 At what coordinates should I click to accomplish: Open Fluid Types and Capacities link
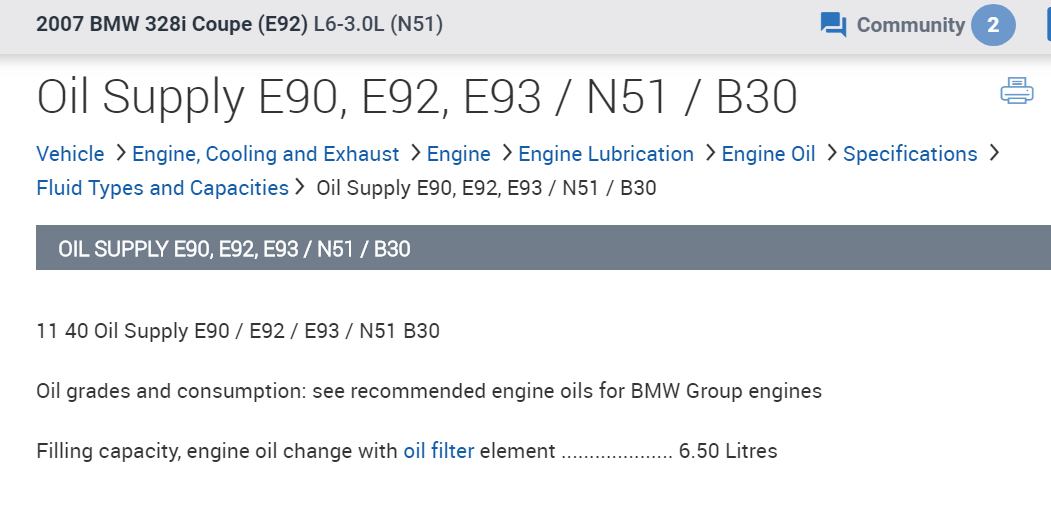tap(162, 188)
